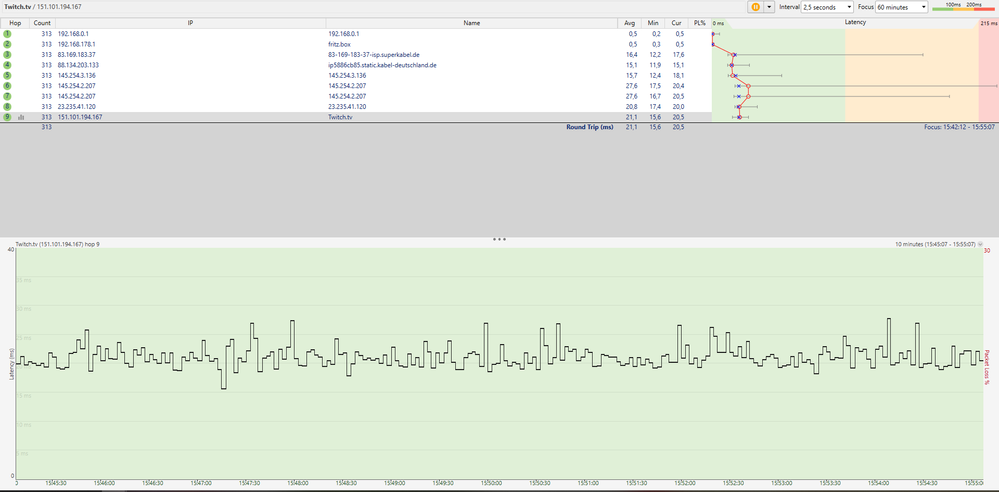Click the 15:45:30 time axis marker
The height and width of the screenshot is (492, 999).
55,484
